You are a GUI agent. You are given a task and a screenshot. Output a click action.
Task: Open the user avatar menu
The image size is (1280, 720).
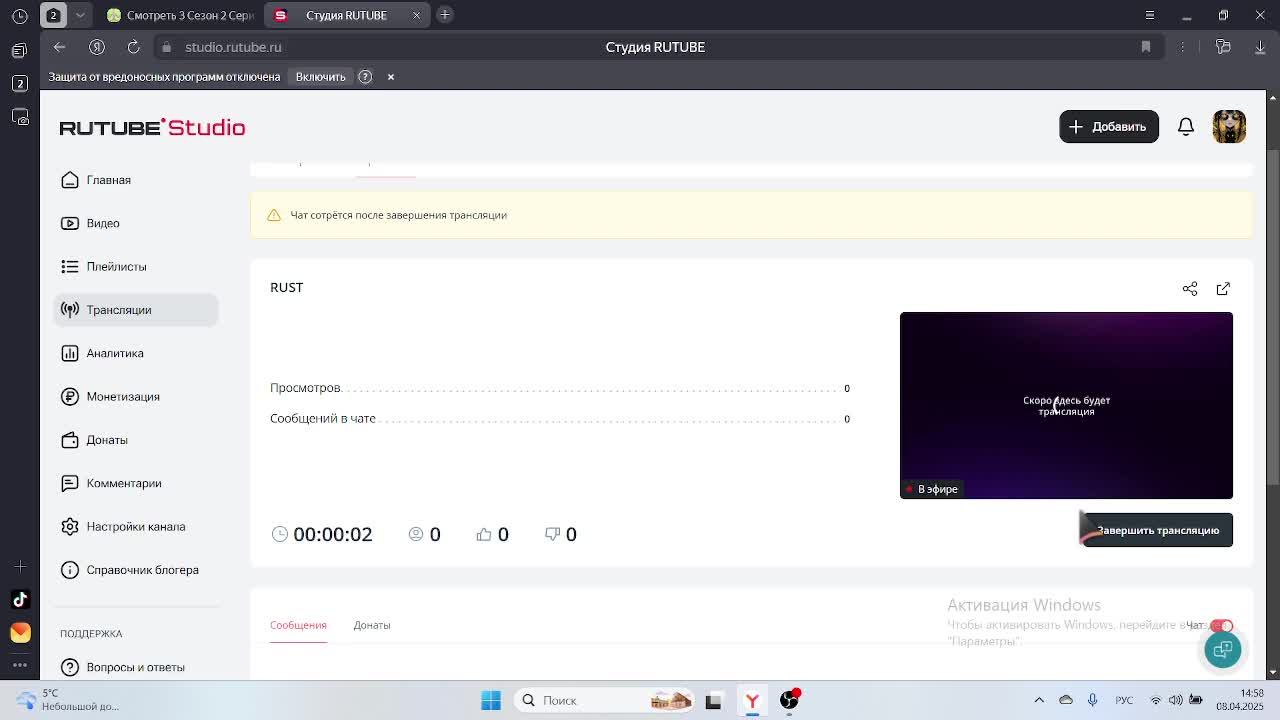(1229, 127)
